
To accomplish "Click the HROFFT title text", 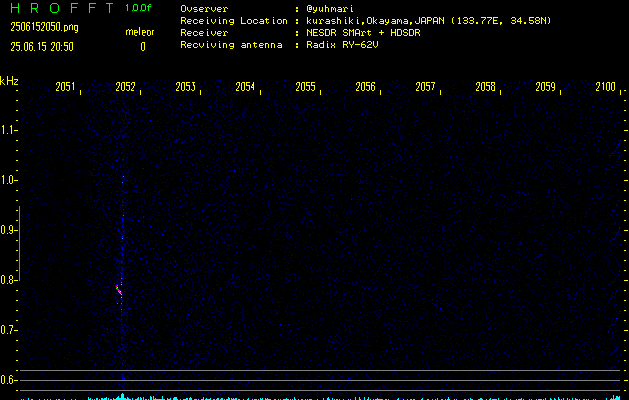I will pyautogui.click(x=62, y=8).
